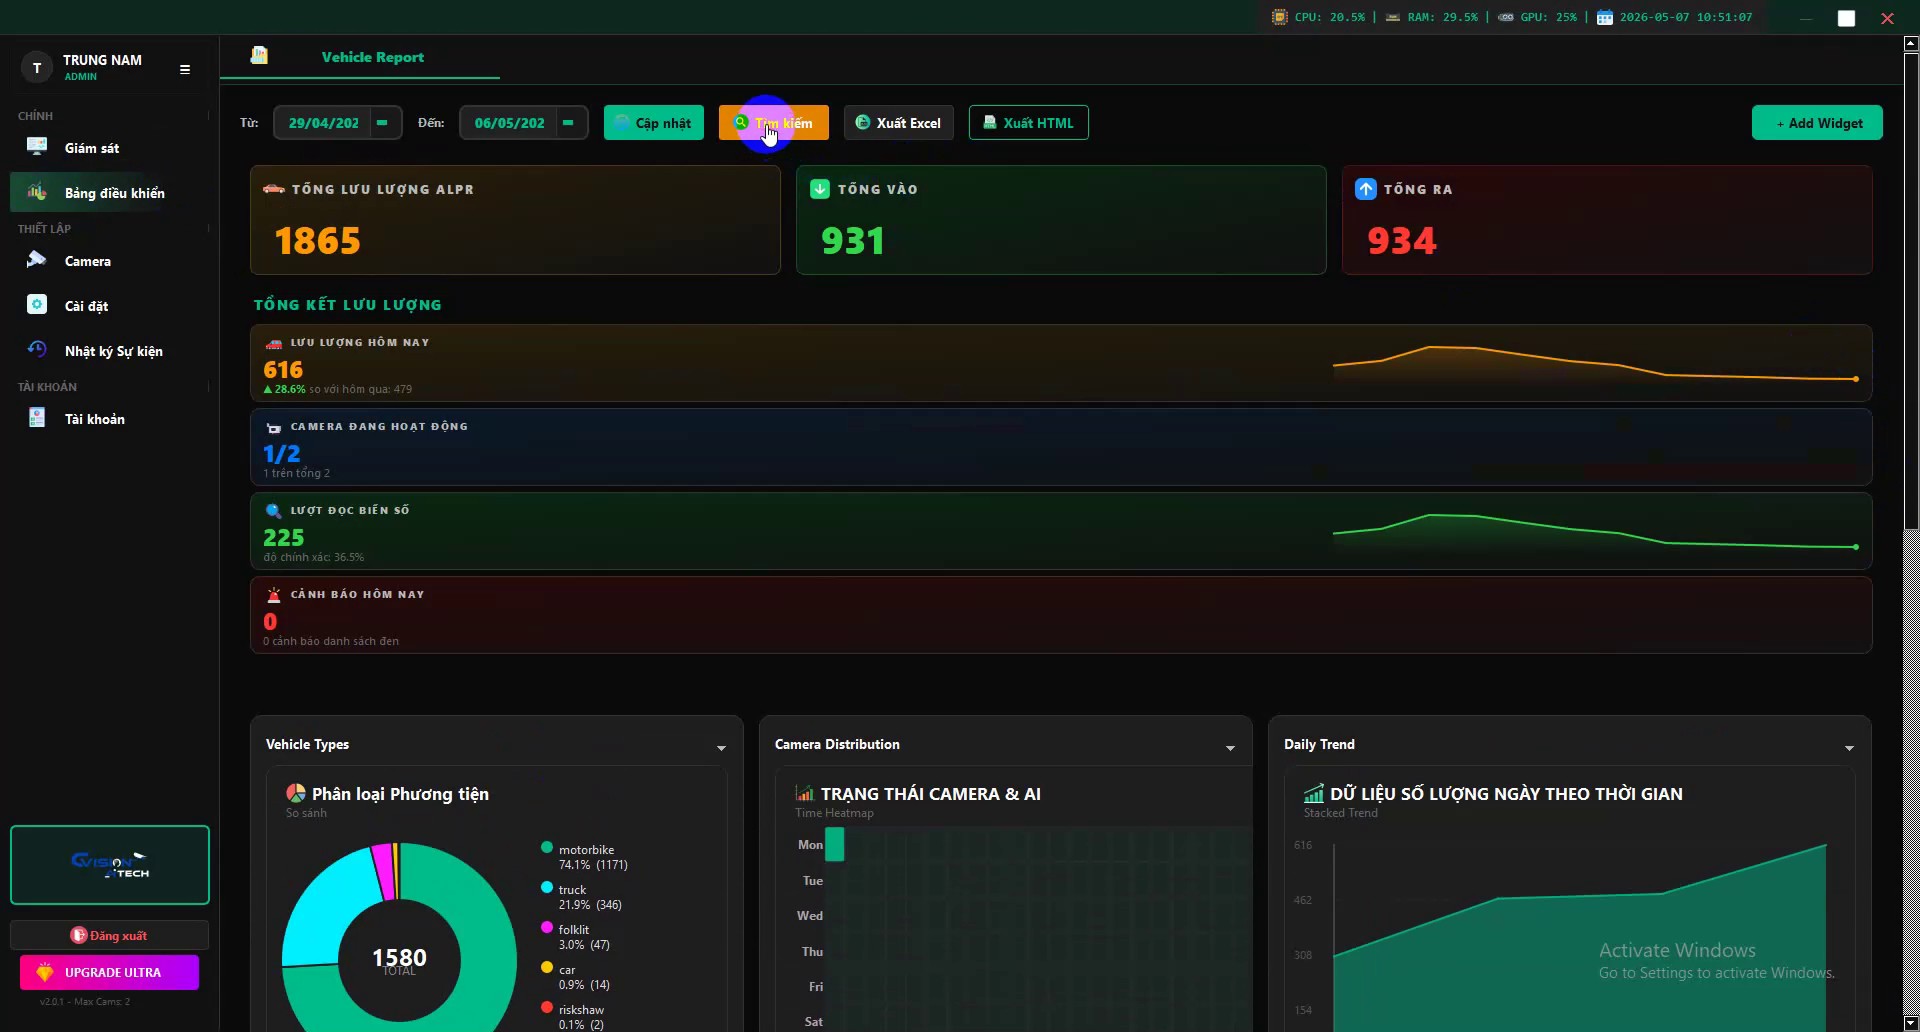Click the 1865 total ALPR value
Viewport: 1920px width, 1032px height.
click(x=318, y=240)
